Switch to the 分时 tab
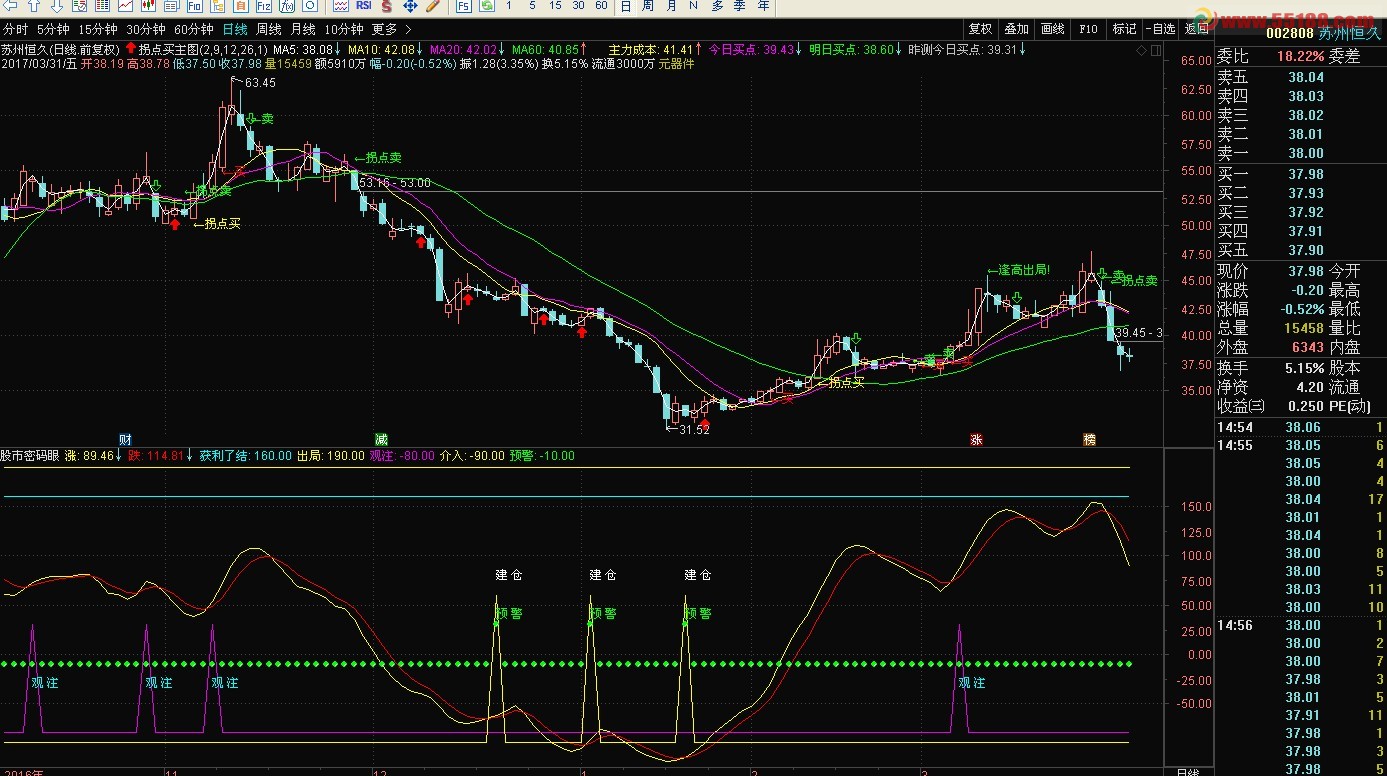Viewport: 1387px width, 776px height. pos(15,29)
